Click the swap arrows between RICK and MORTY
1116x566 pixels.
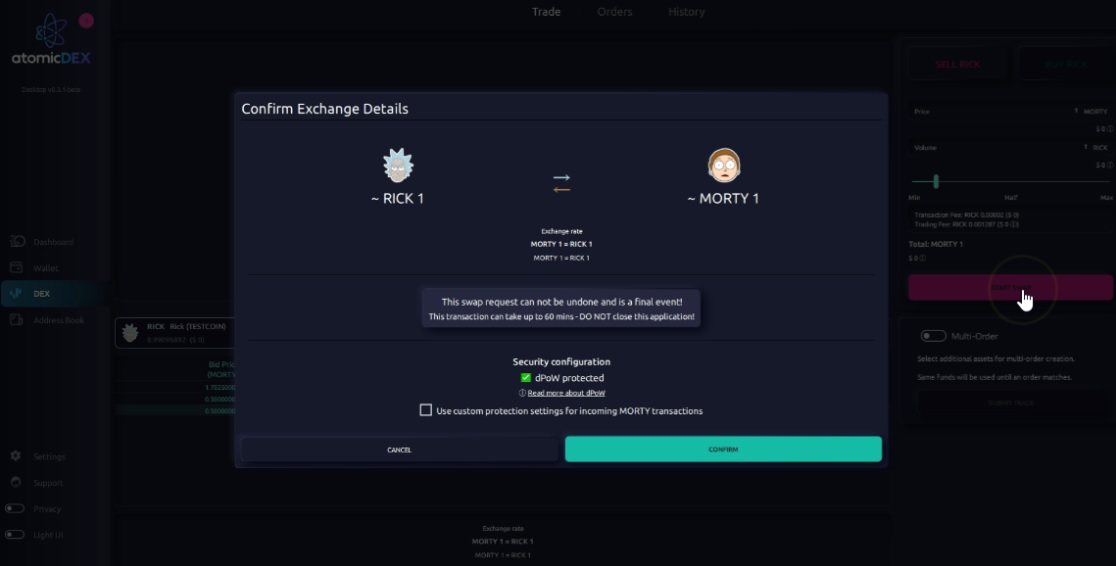coord(562,183)
